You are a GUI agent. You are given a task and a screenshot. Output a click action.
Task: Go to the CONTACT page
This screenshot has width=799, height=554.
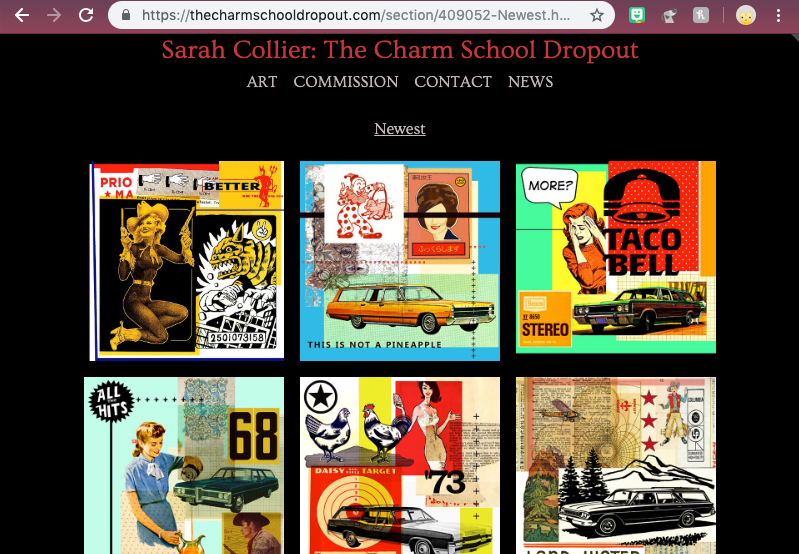coord(453,82)
